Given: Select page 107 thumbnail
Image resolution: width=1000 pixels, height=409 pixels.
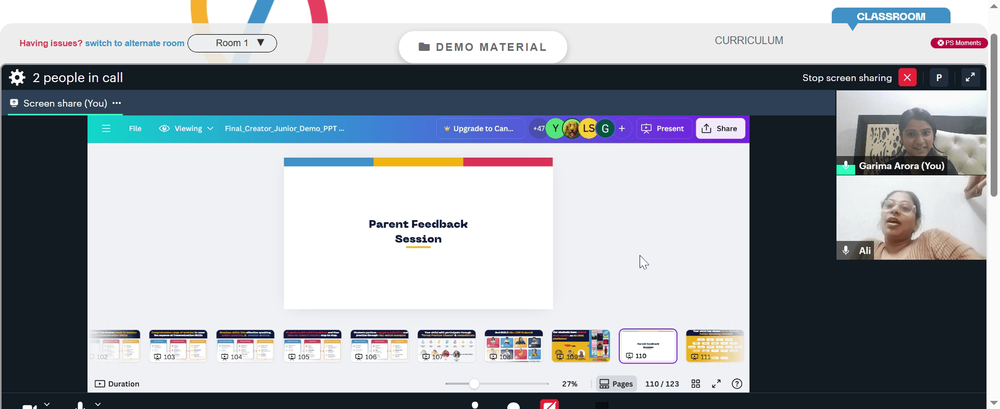Looking at the screenshot, I should [x=446, y=346].
